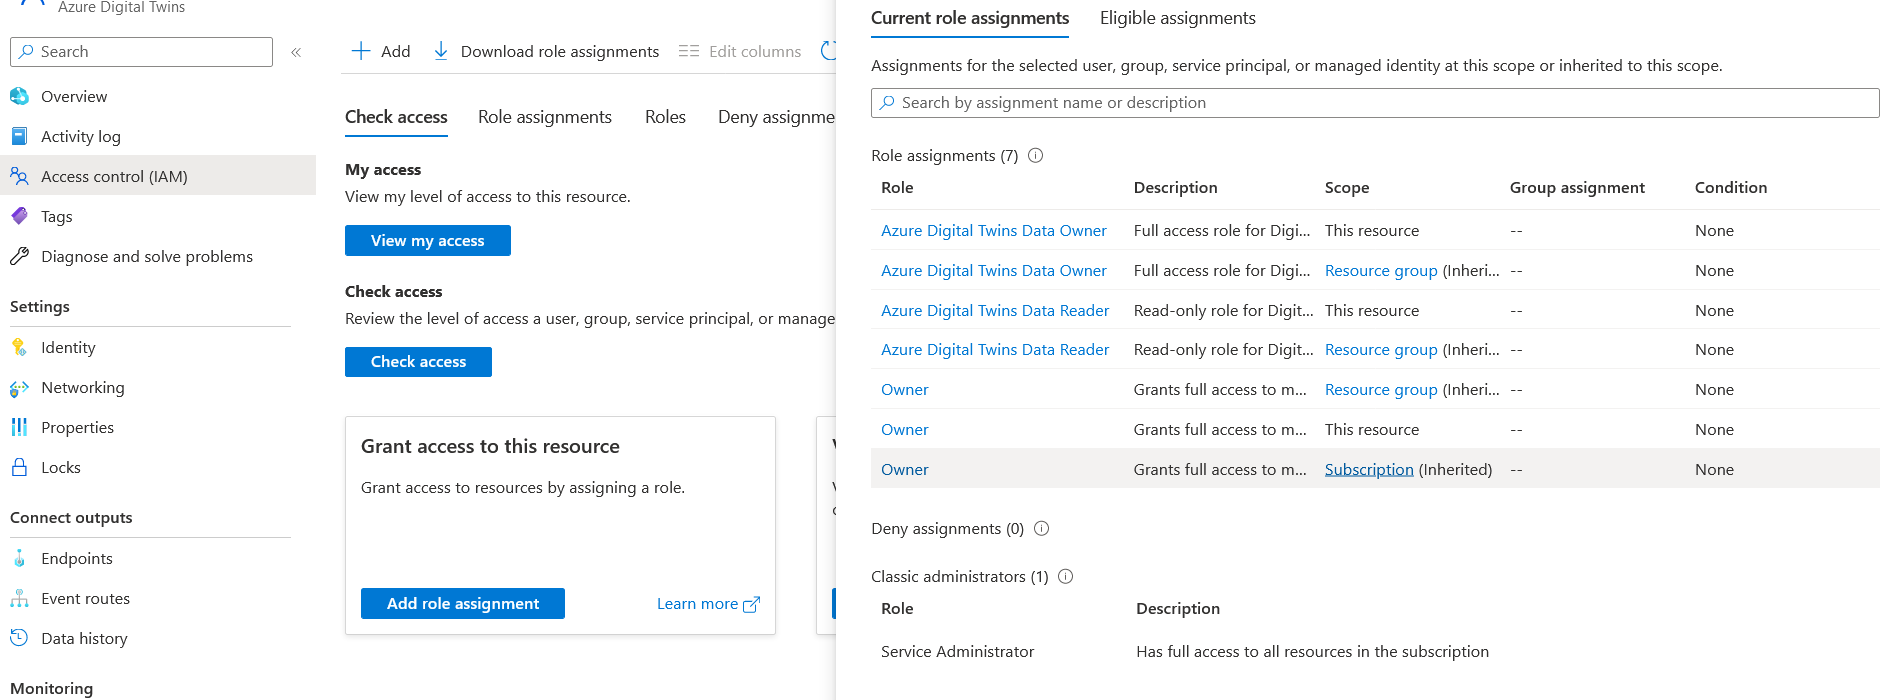
Task: Click the Activity log icon
Action: [19, 136]
